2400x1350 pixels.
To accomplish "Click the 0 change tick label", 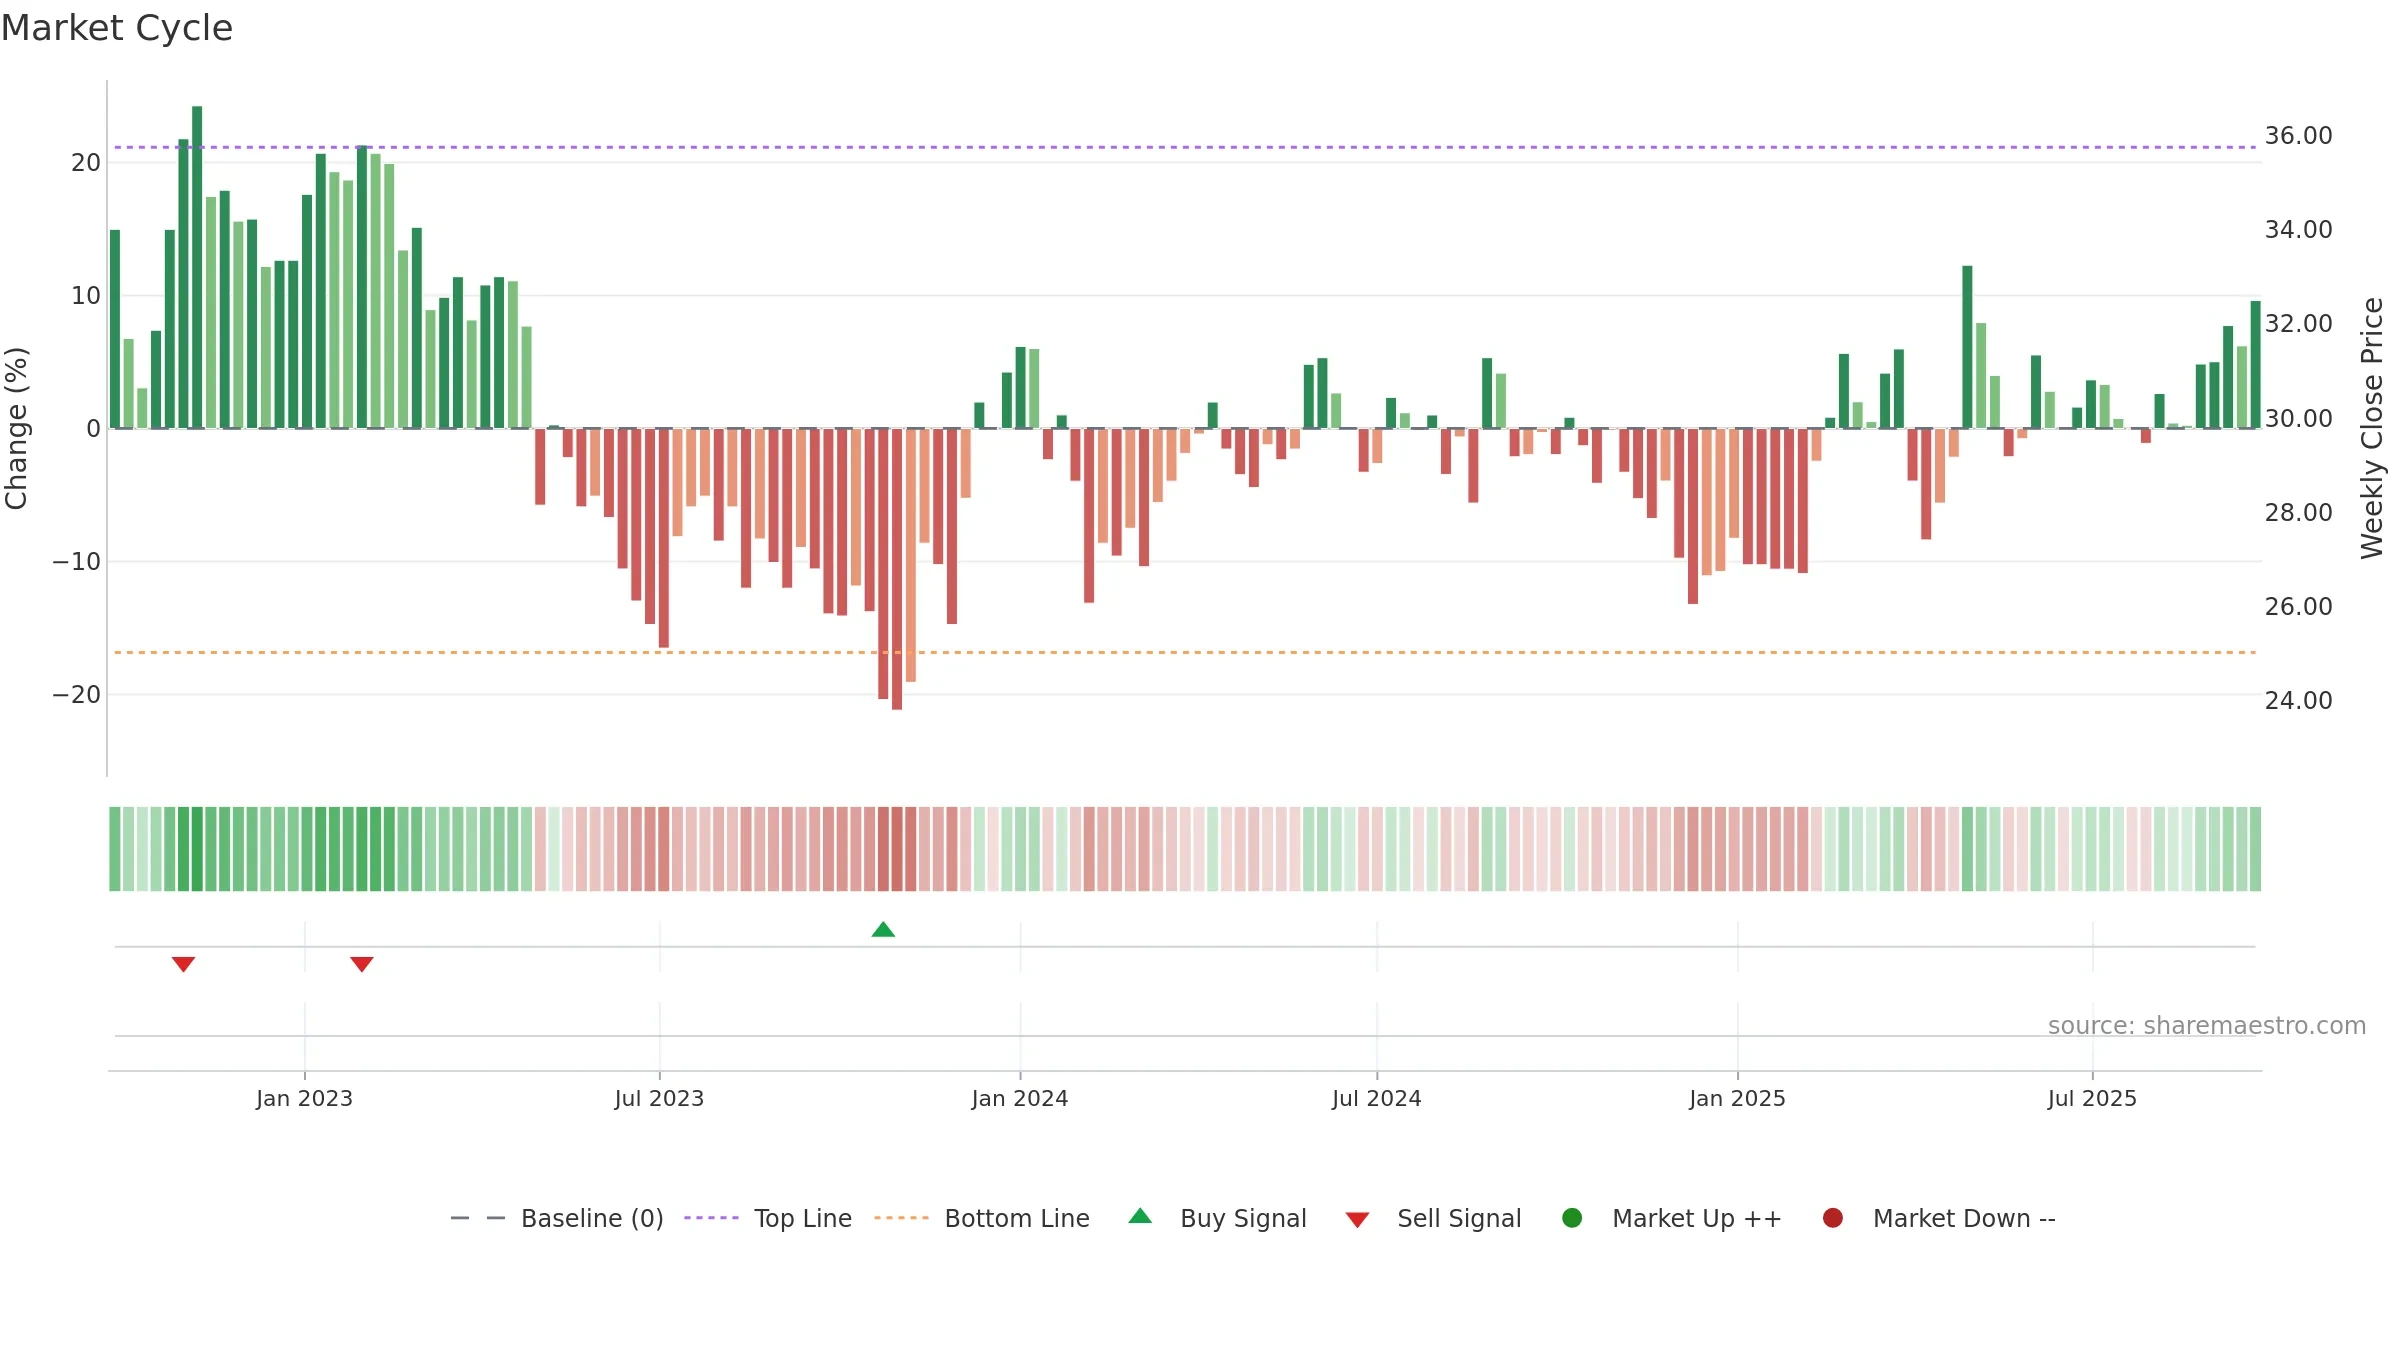I will point(93,429).
